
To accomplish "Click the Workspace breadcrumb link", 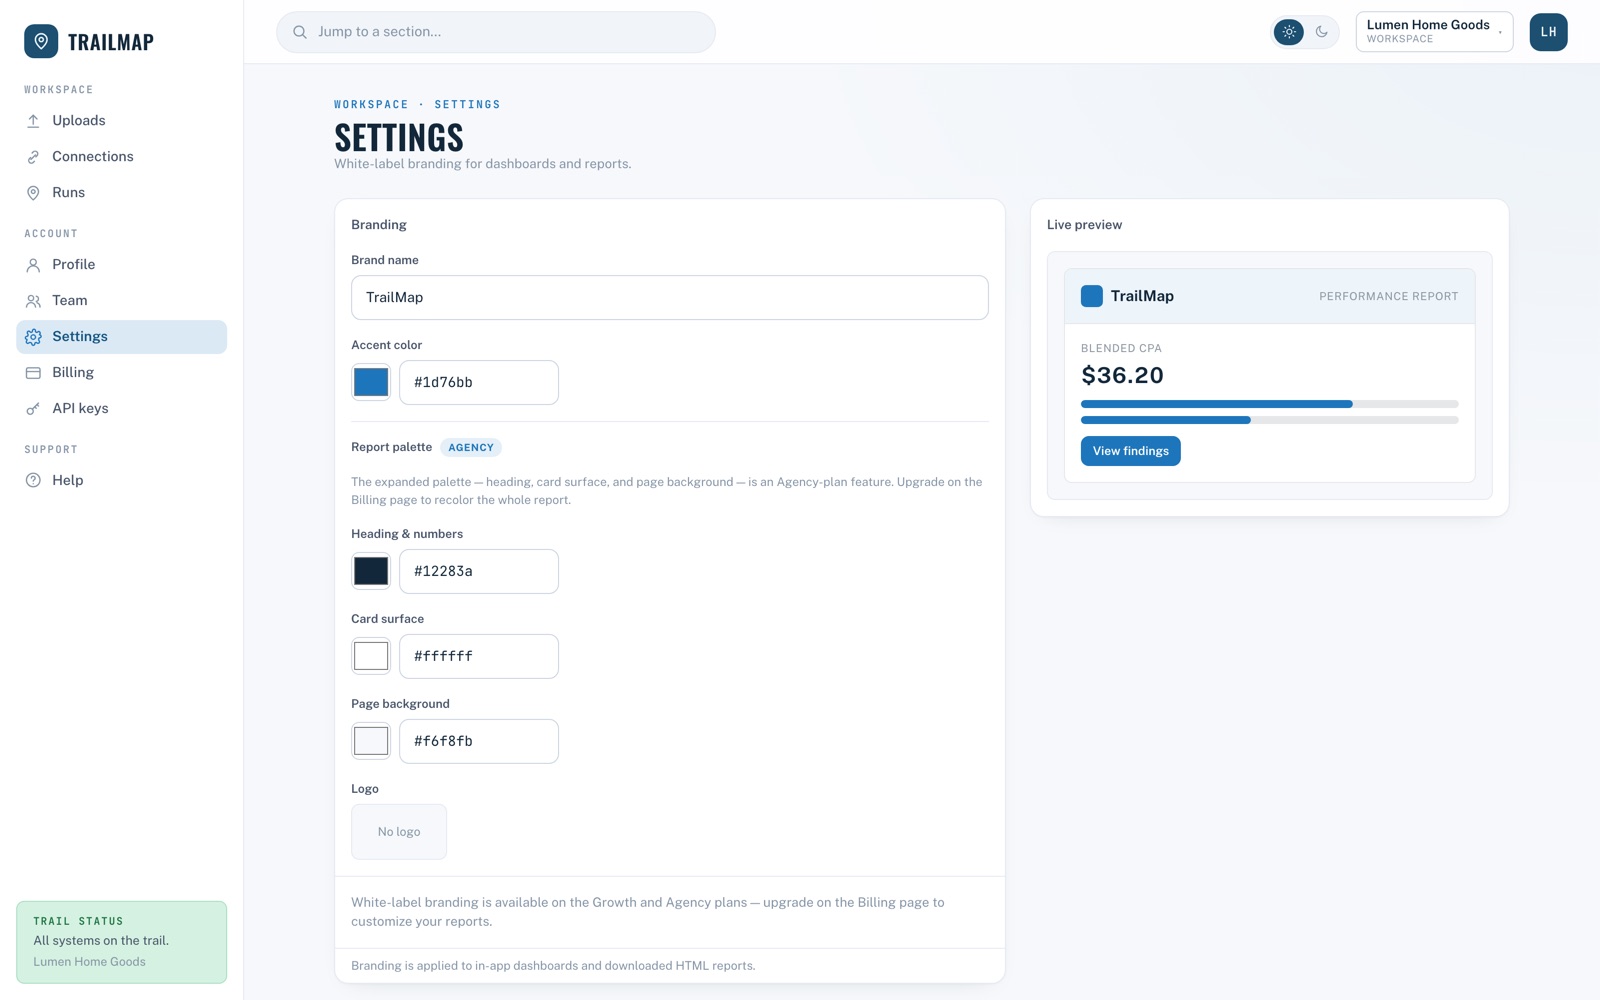I will (x=371, y=104).
